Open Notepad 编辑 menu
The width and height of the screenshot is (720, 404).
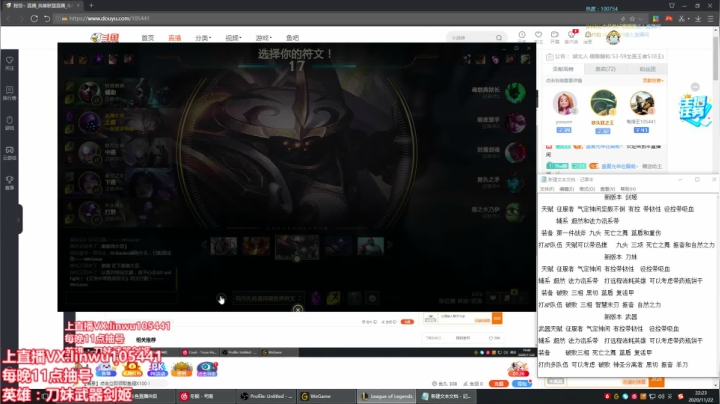pyautogui.click(x=566, y=189)
